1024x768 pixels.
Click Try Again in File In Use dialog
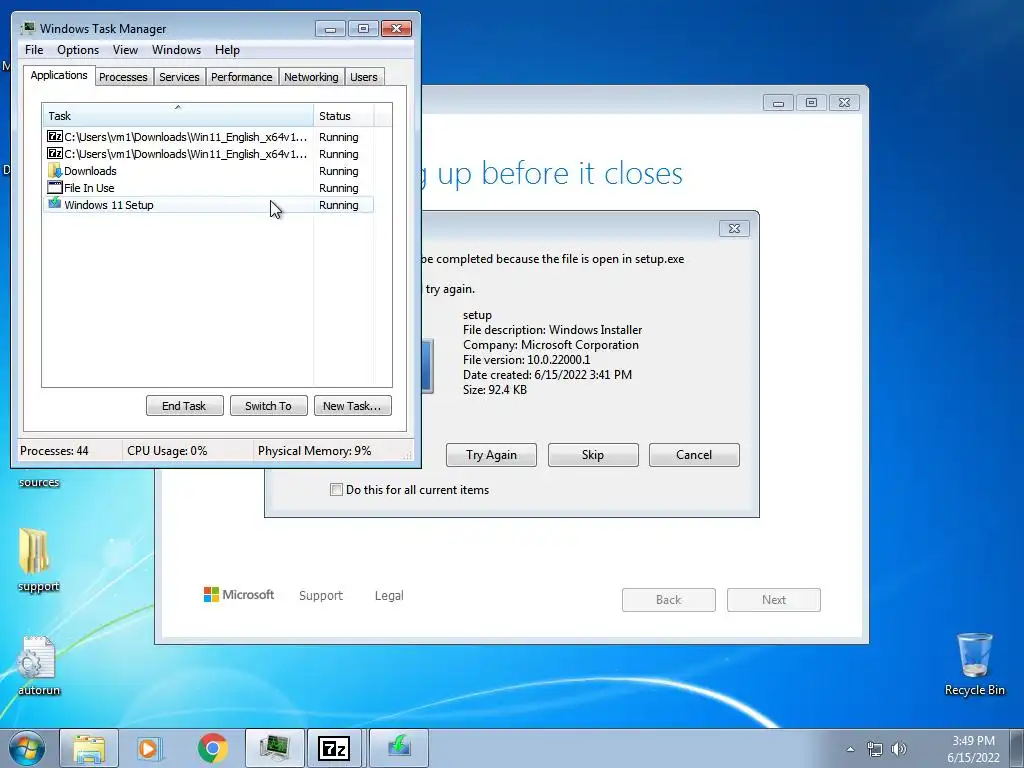[491, 455]
